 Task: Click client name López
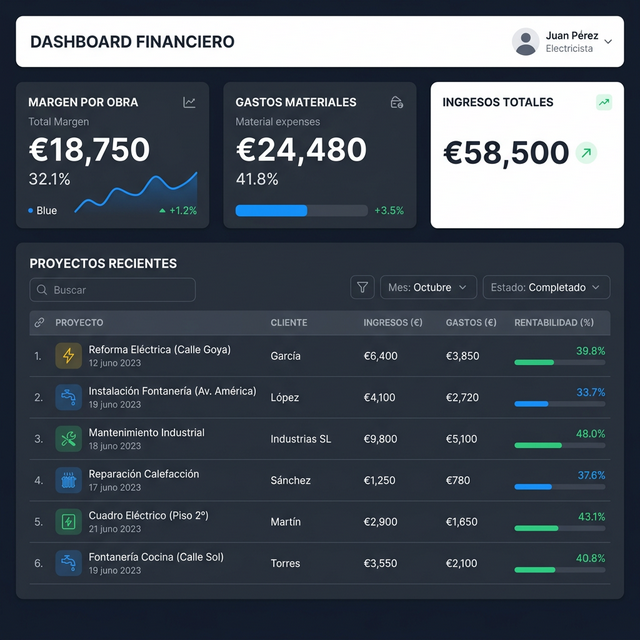pos(284,398)
